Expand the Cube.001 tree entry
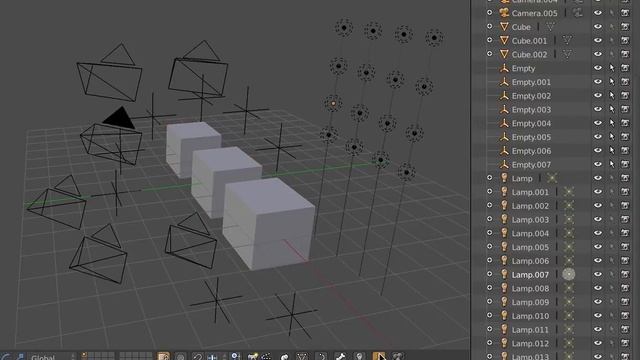 [489, 40]
